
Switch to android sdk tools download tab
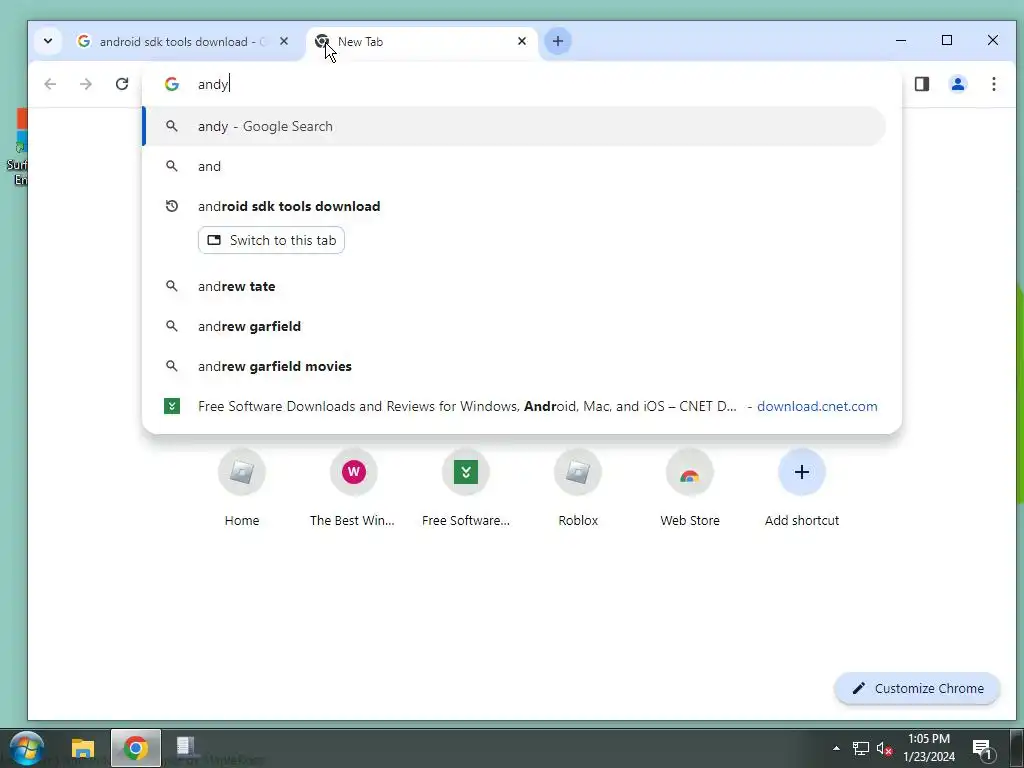176,42
